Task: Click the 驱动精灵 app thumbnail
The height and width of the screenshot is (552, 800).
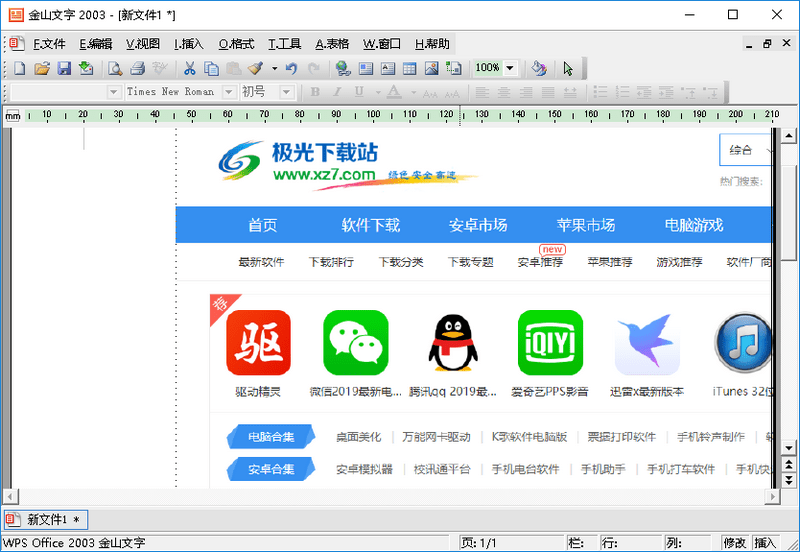Action: 258,342
